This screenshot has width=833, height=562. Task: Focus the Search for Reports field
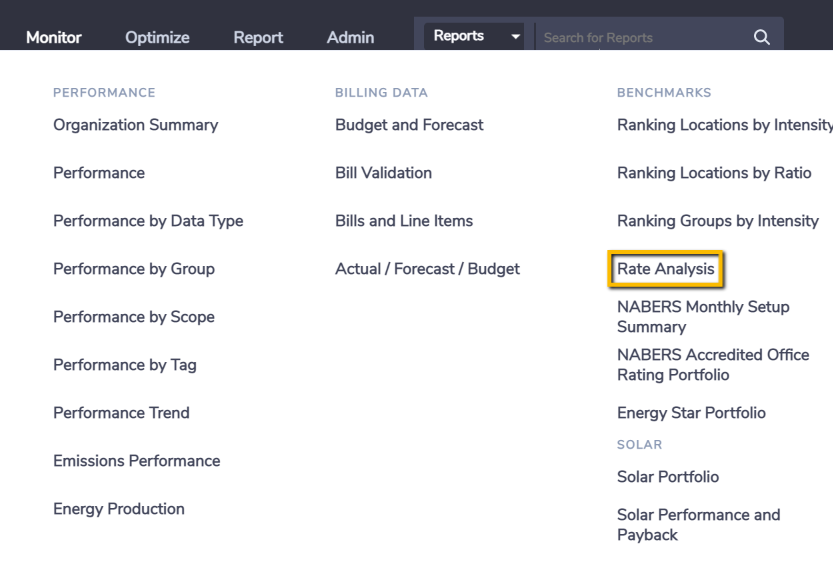pyautogui.click(x=643, y=37)
